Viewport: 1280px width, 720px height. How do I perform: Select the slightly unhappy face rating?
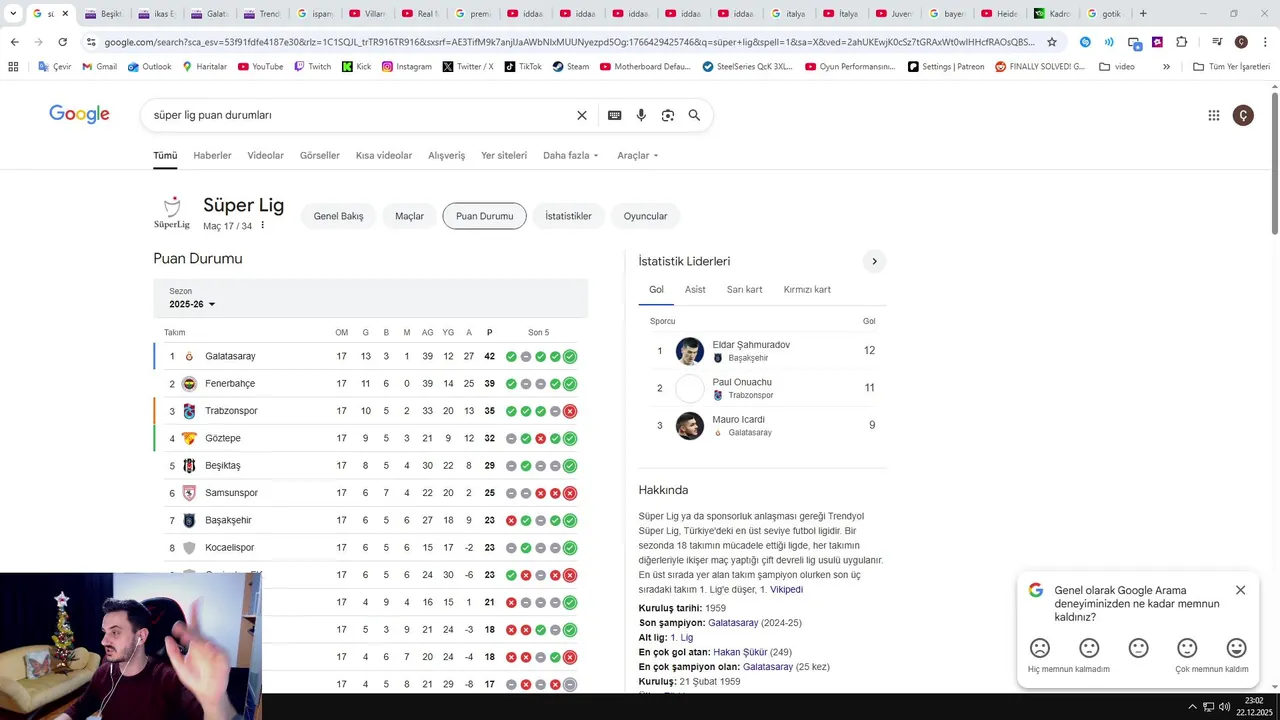click(1089, 648)
